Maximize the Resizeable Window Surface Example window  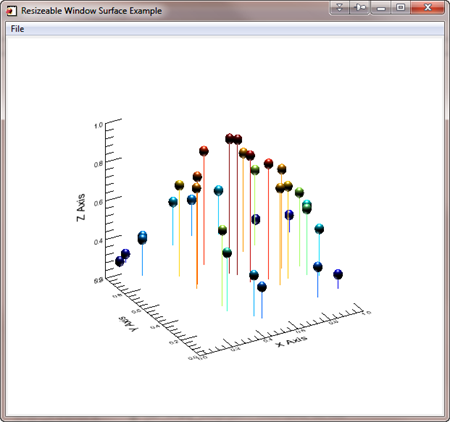click(401, 7)
